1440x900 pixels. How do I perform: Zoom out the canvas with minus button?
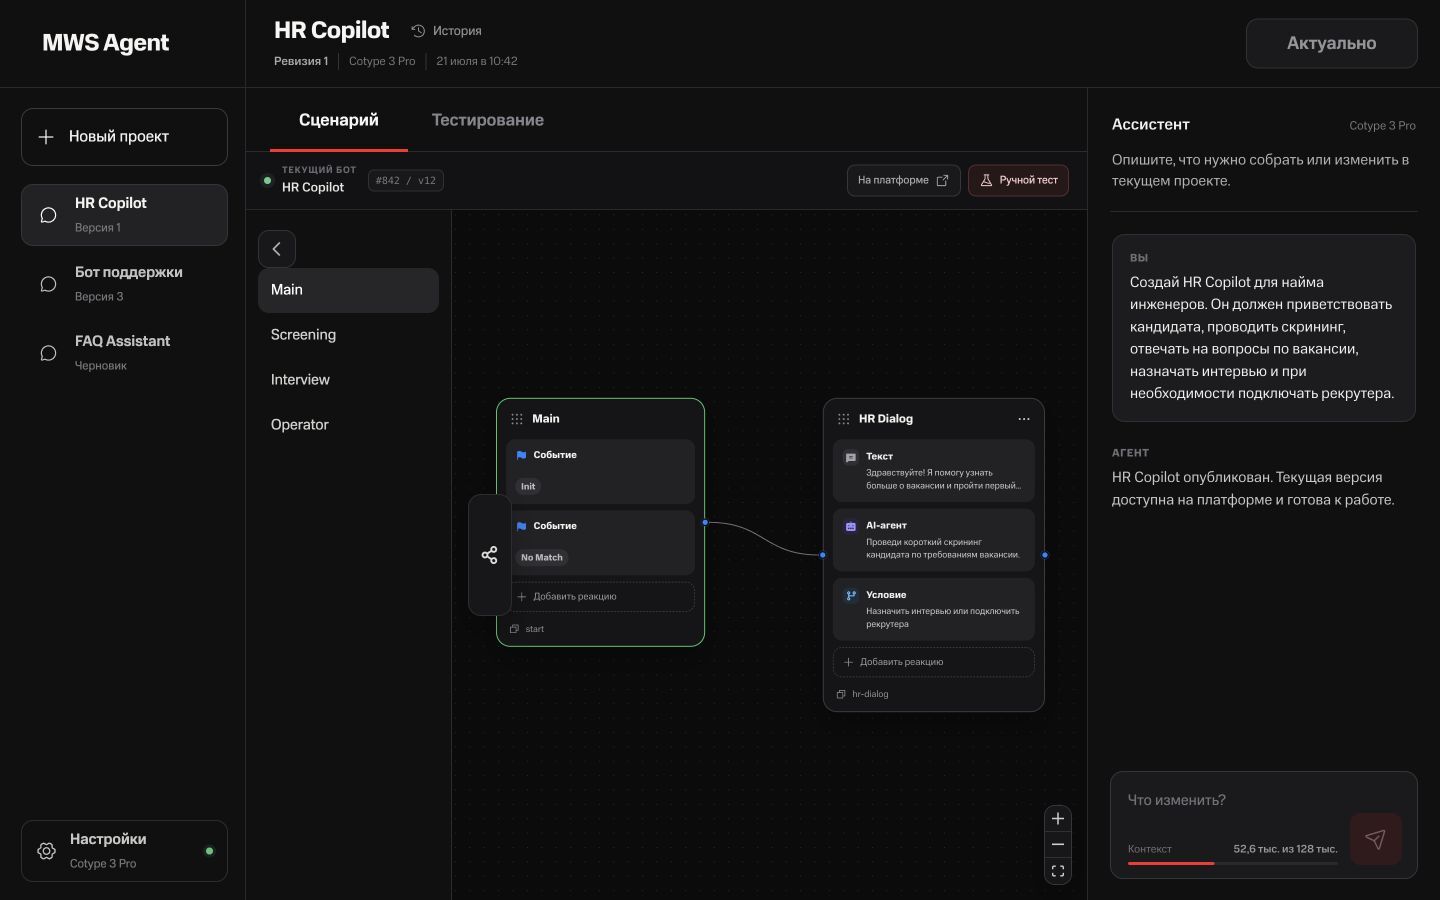(x=1058, y=845)
